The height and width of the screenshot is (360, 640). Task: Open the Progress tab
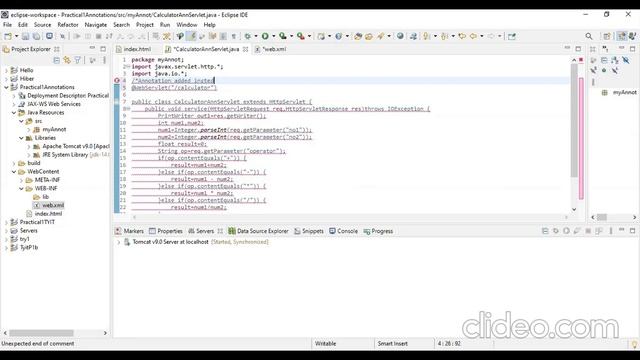[378, 231]
